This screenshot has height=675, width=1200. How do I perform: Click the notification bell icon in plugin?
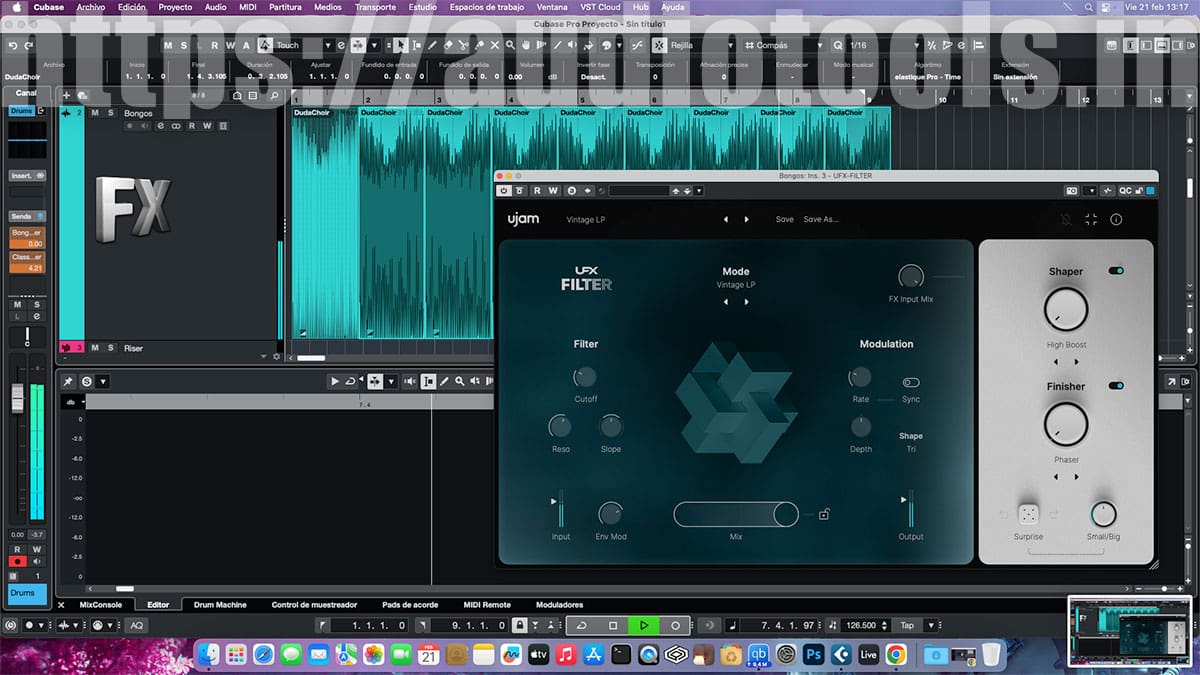[x=1066, y=219]
